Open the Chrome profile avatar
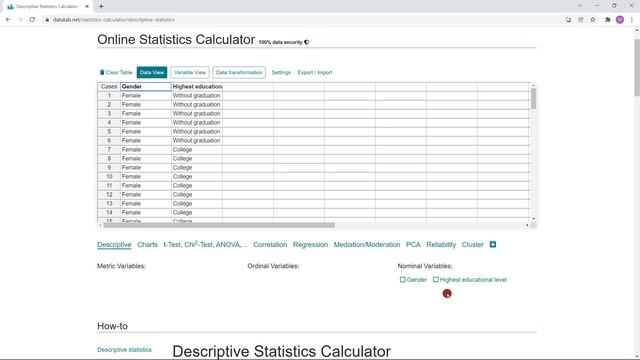 (620, 20)
